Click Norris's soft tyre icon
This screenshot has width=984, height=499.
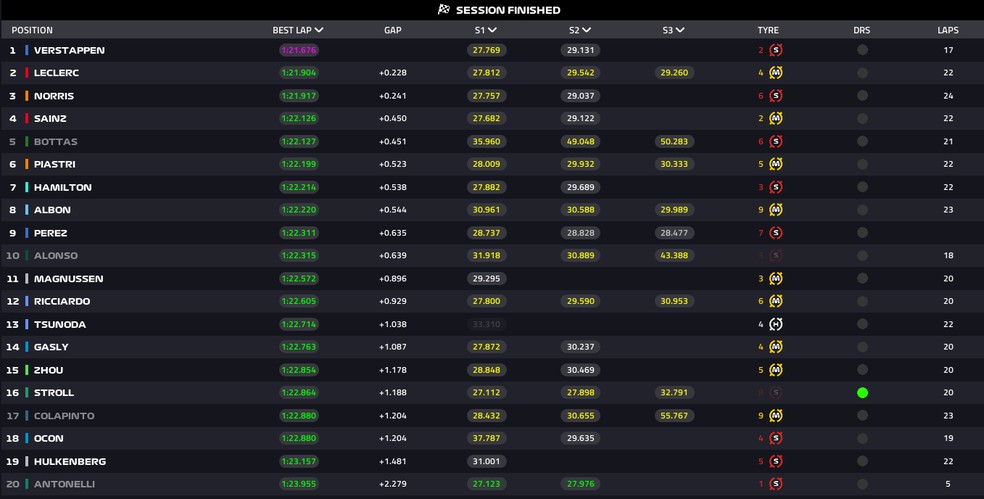click(776, 96)
